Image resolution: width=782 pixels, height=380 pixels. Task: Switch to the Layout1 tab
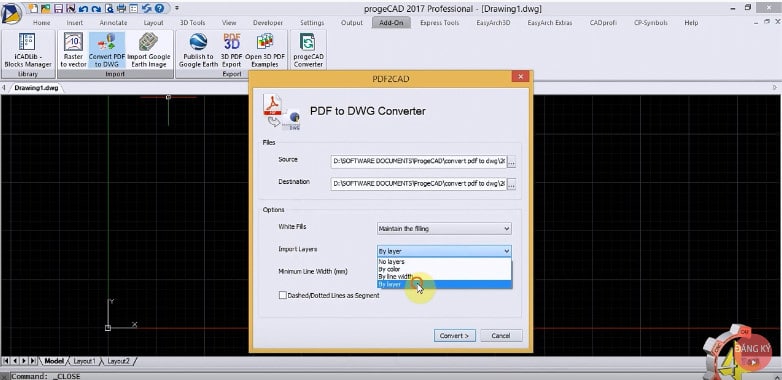click(x=84, y=361)
